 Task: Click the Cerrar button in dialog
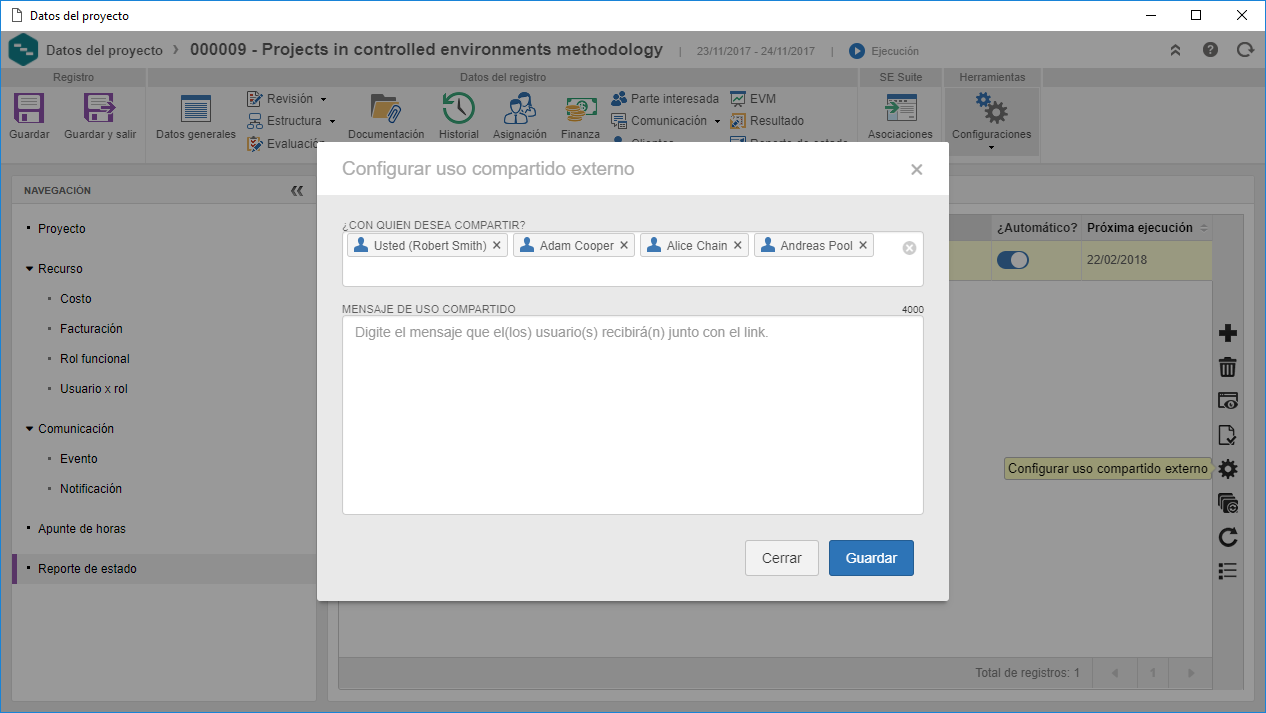point(782,558)
